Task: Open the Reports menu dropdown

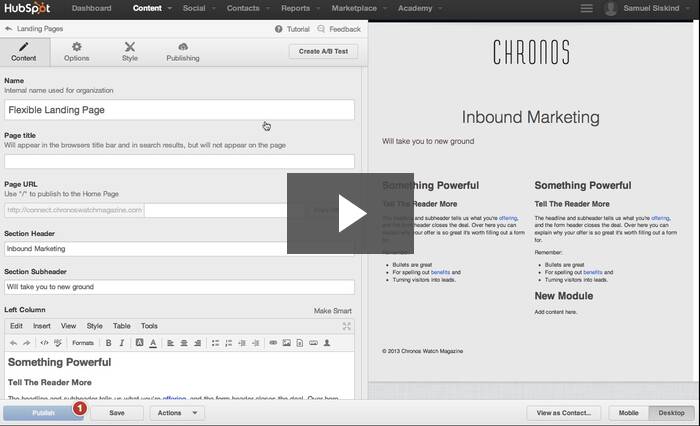Action: (300, 8)
